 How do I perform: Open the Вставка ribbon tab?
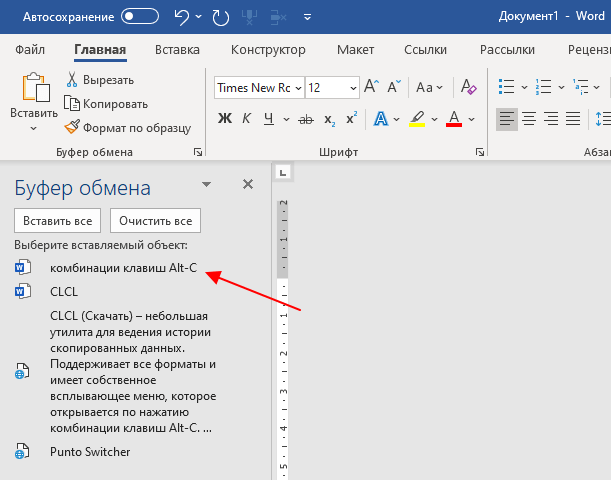coord(177,50)
